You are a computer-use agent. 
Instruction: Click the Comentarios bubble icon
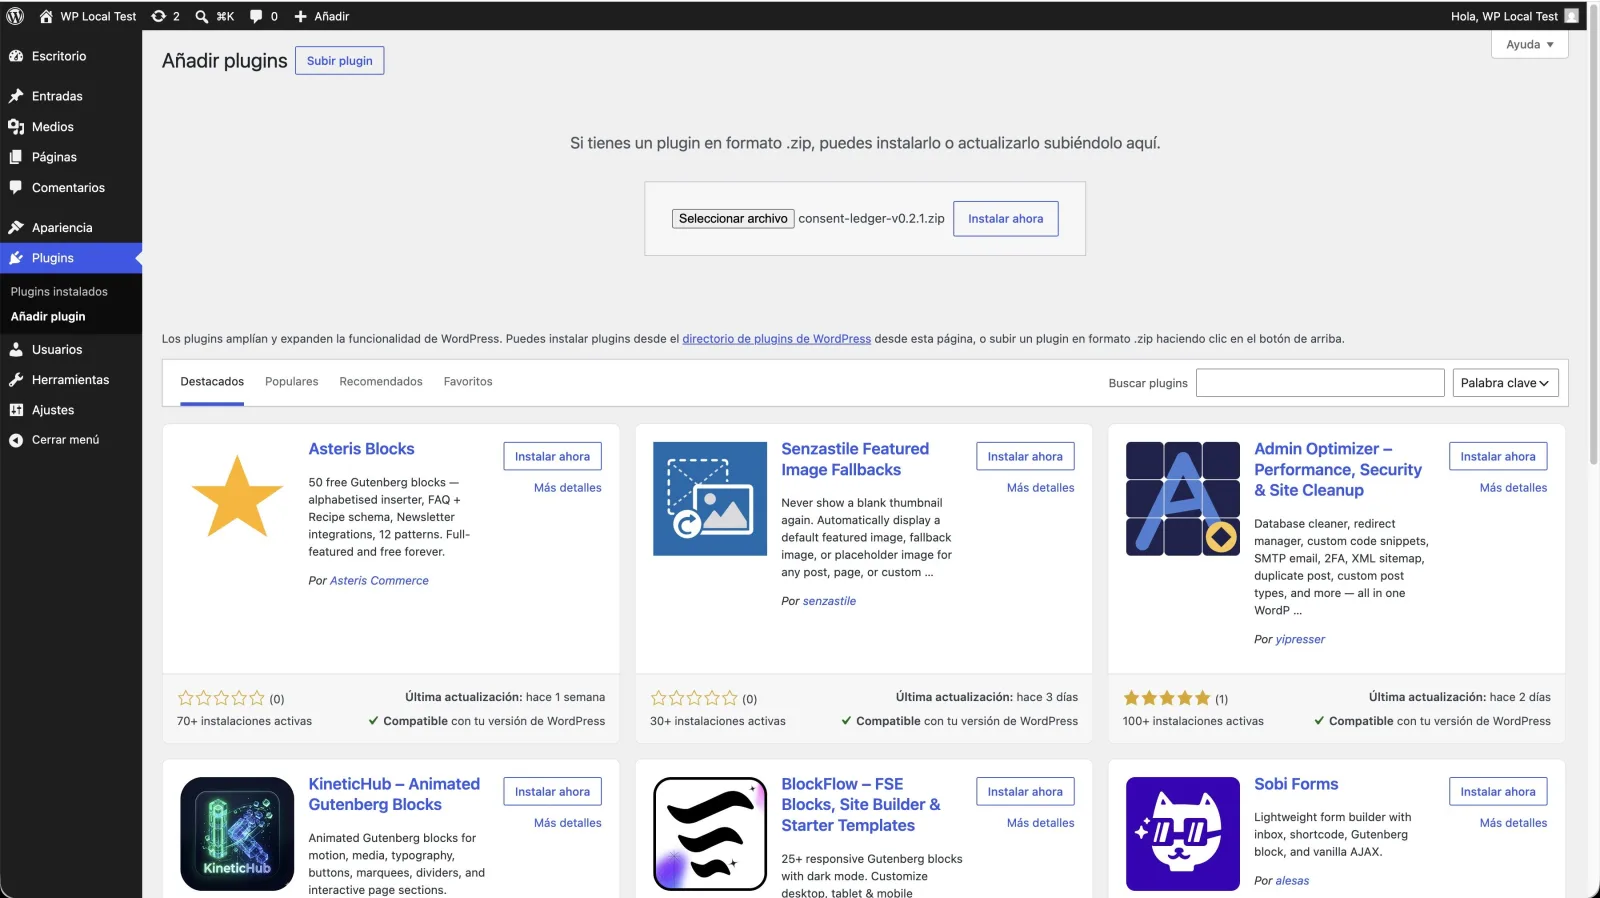click(16, 187)
